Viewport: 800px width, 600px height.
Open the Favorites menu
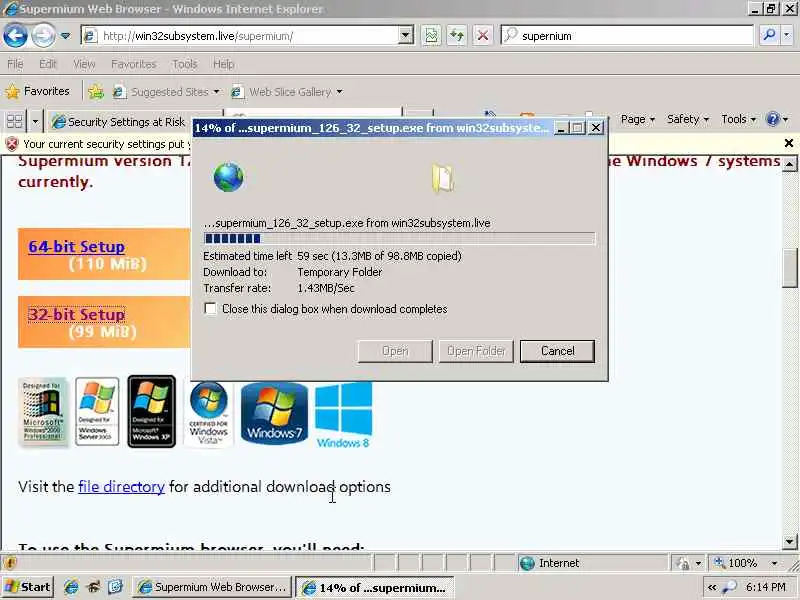[134, 64]
